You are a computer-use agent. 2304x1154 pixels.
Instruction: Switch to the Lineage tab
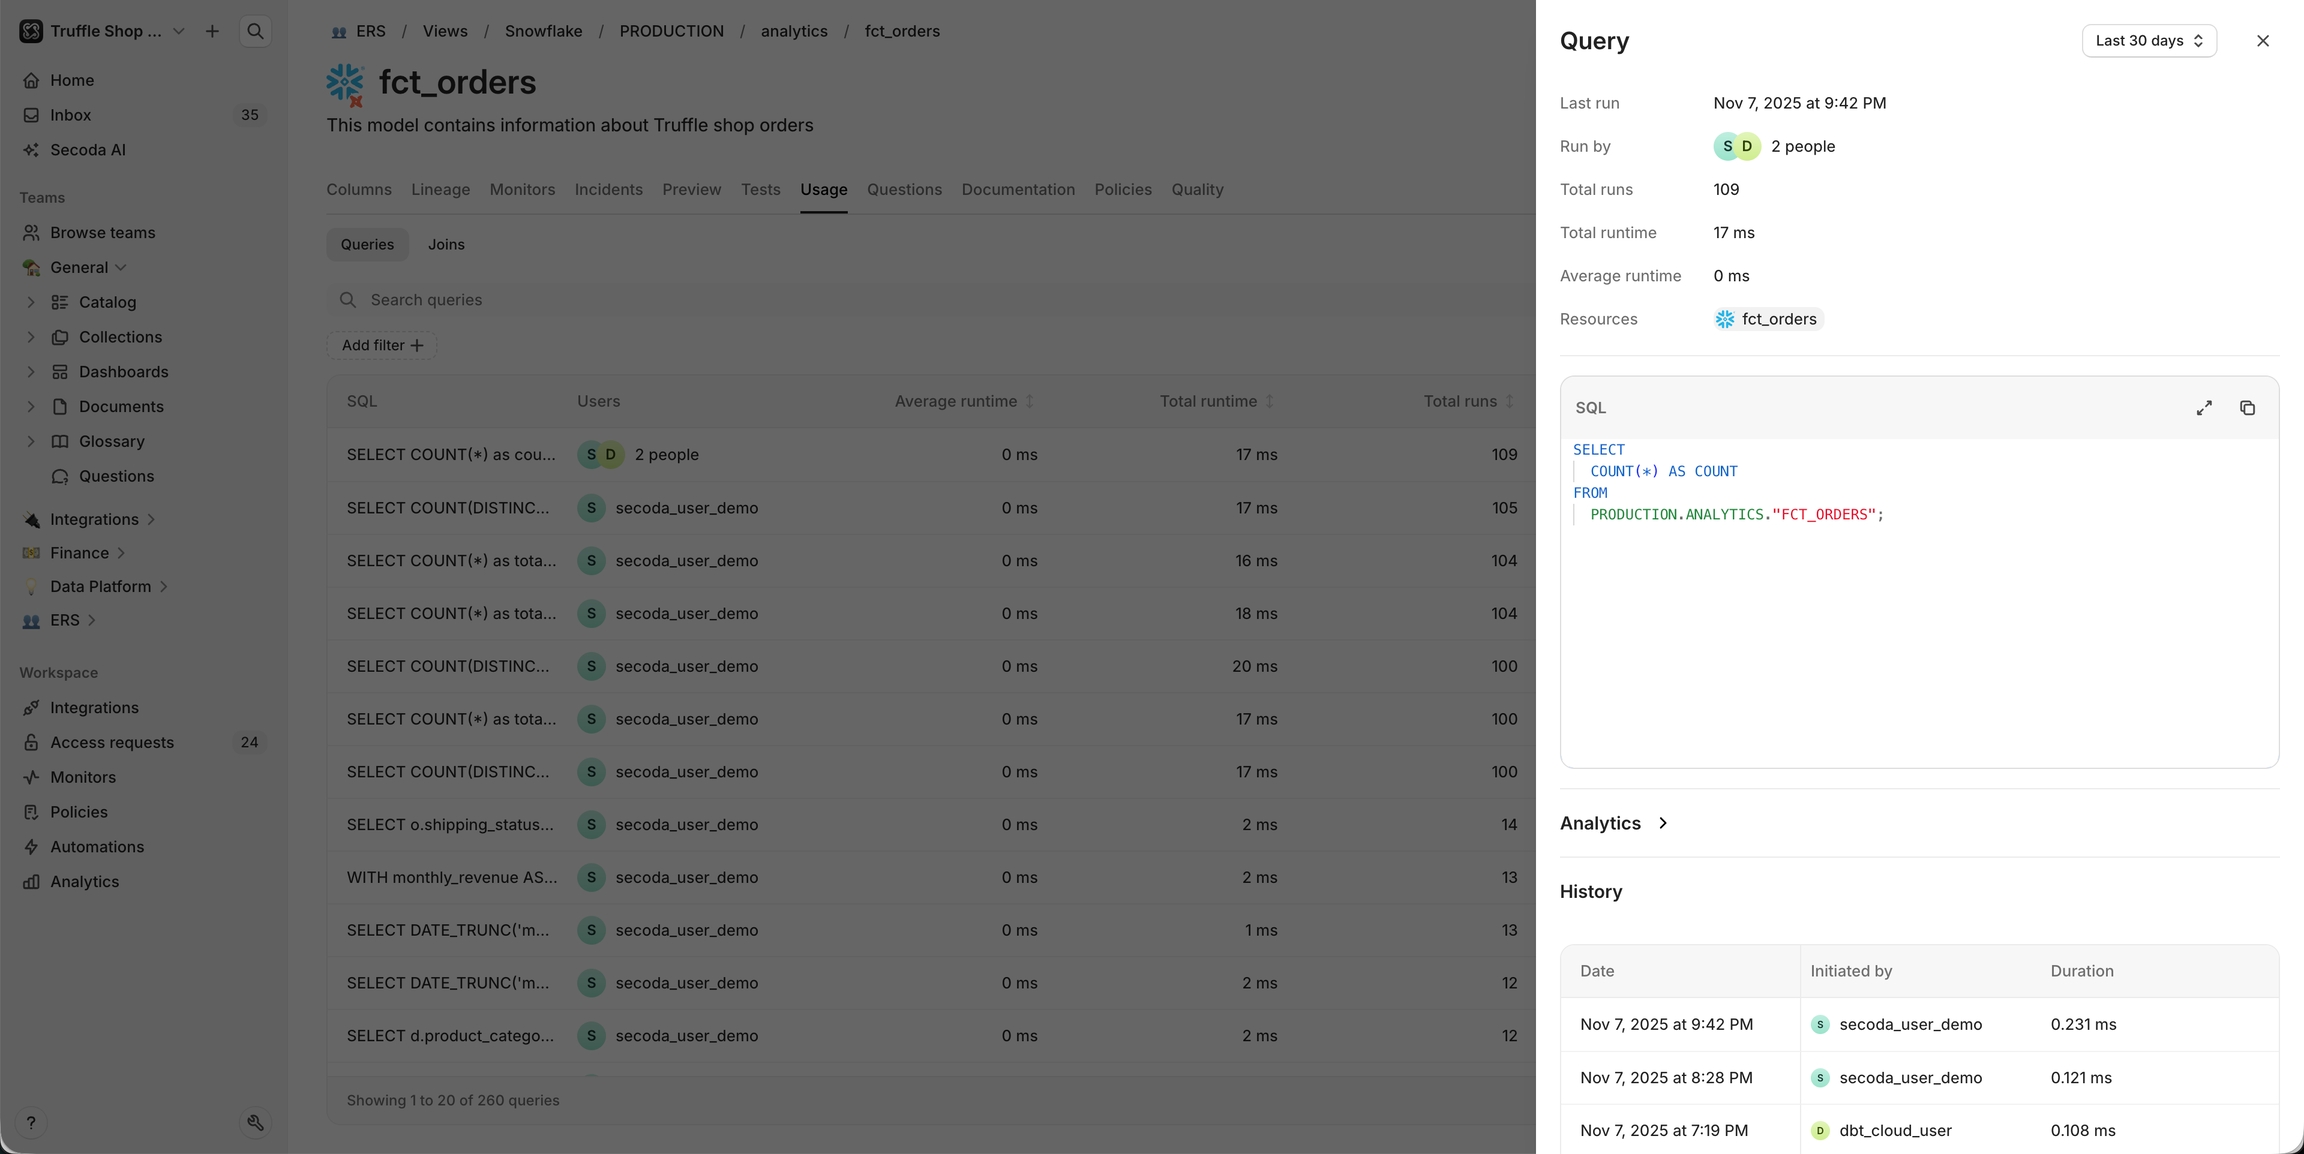click(x=440, y=190)
